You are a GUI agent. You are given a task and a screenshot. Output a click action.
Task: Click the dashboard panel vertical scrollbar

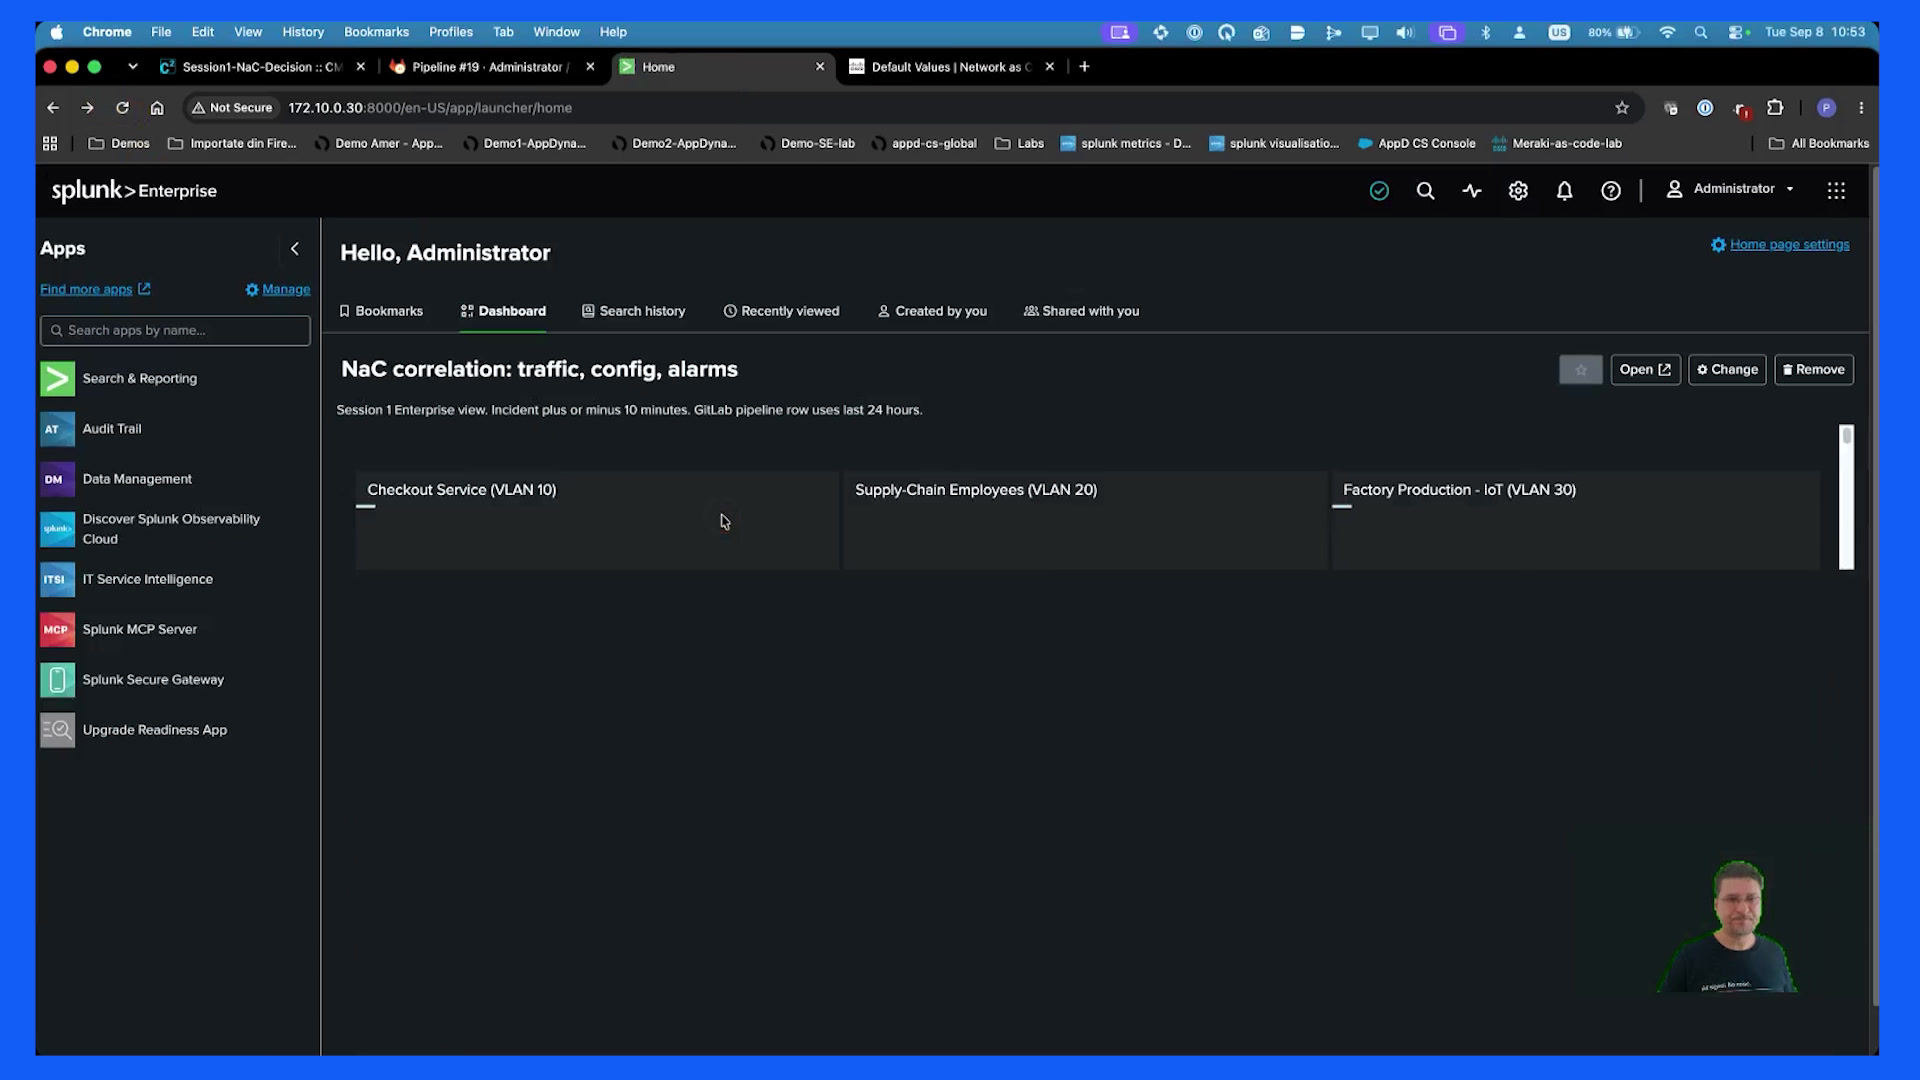pyautogui.click(x=1846, y=497)
